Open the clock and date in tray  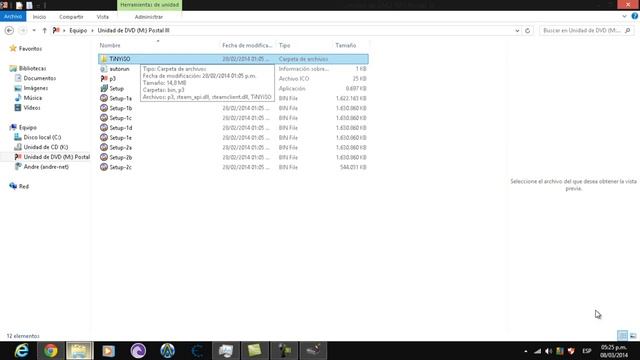[614, 351]
